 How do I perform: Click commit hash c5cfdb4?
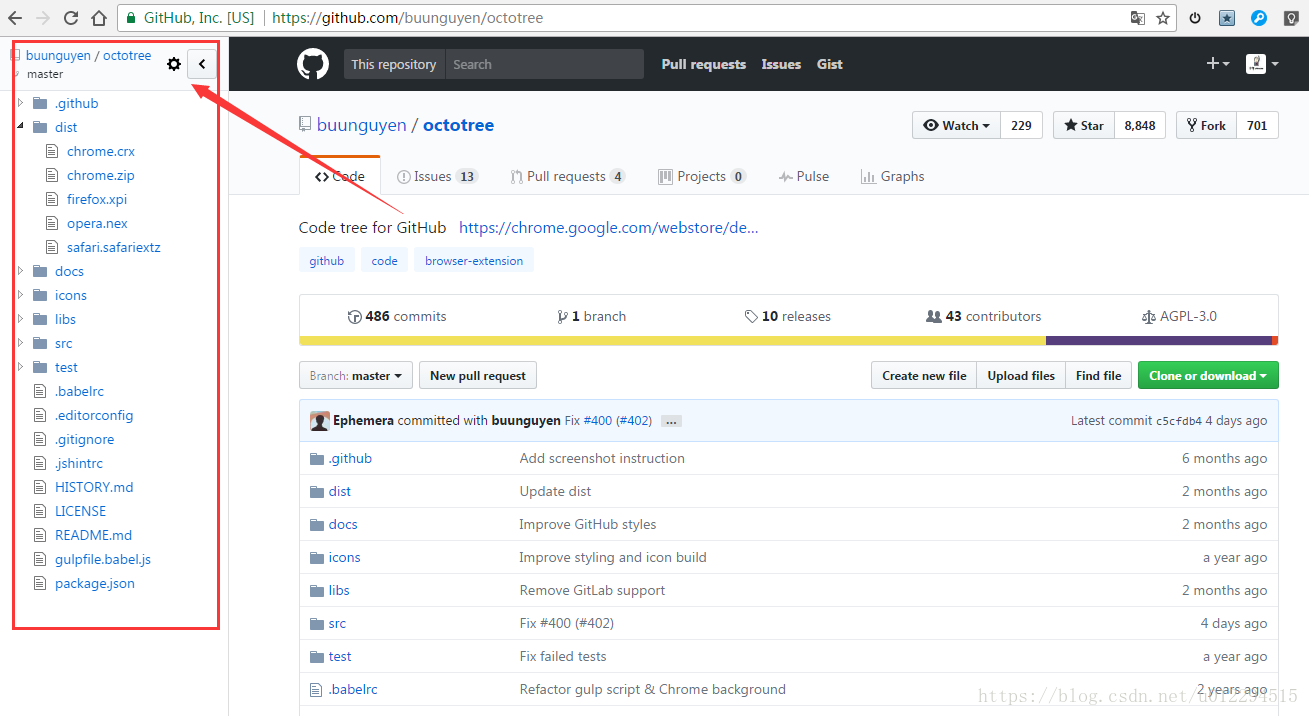(x=1179, y=421)
